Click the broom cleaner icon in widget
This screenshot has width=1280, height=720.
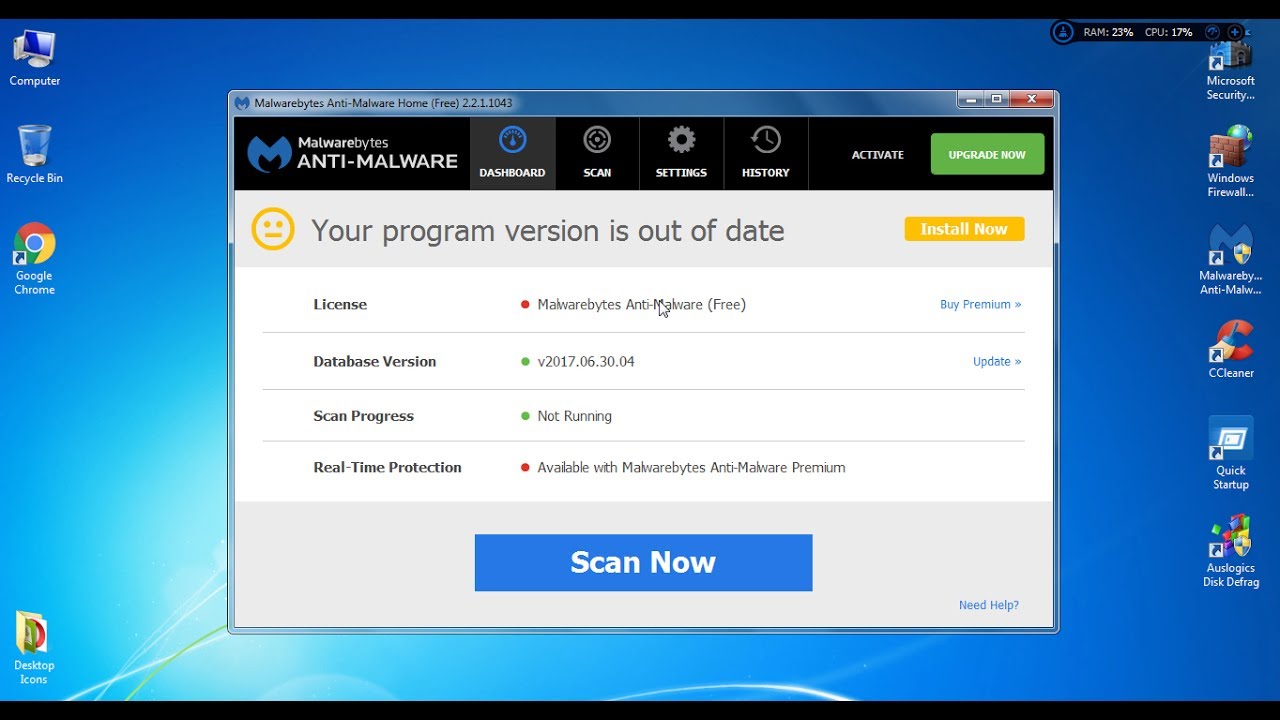[x=1062, y=32]
